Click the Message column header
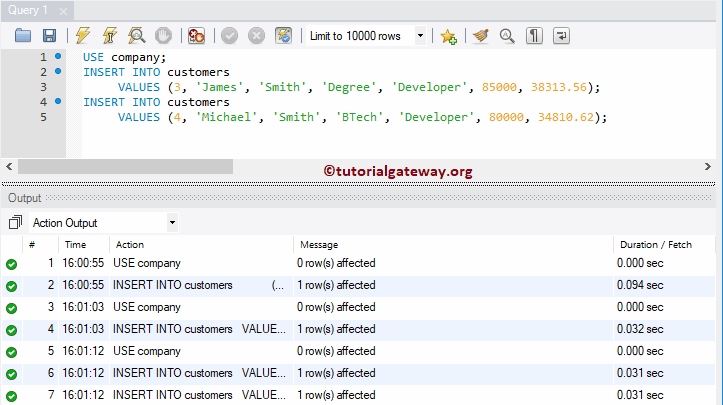The width and height of the screenshot is (723, 405). [x=317, y=244]
